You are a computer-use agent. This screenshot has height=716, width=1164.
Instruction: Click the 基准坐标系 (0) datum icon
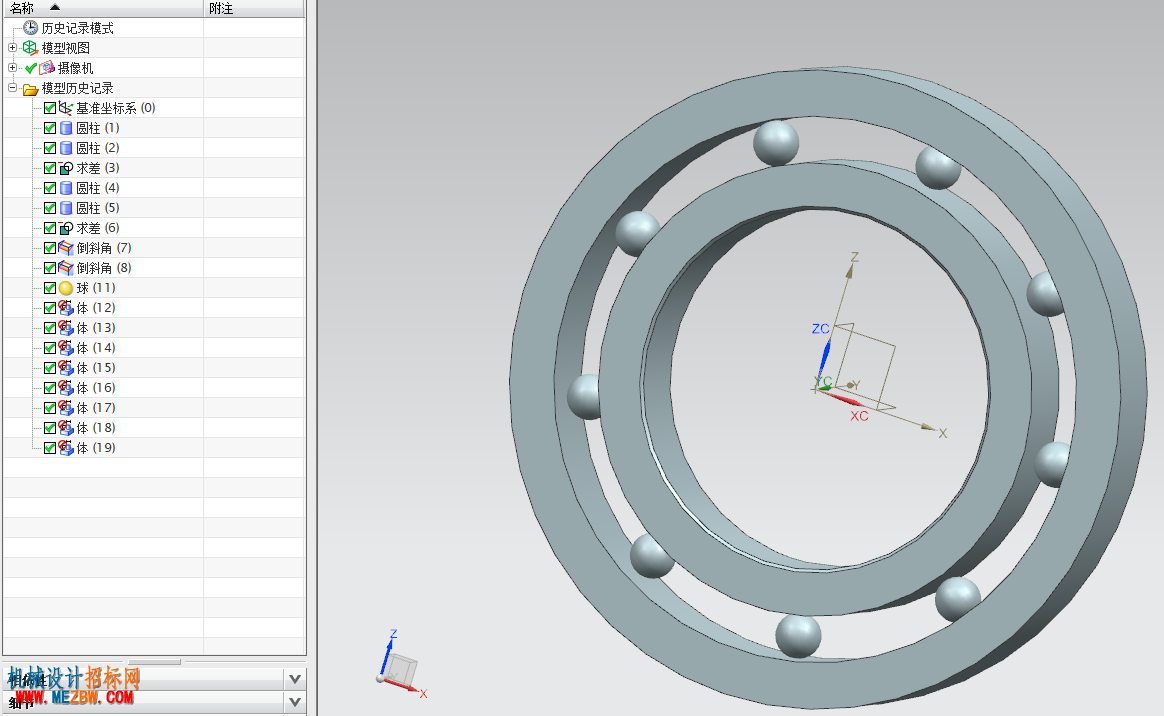(66, 108)
